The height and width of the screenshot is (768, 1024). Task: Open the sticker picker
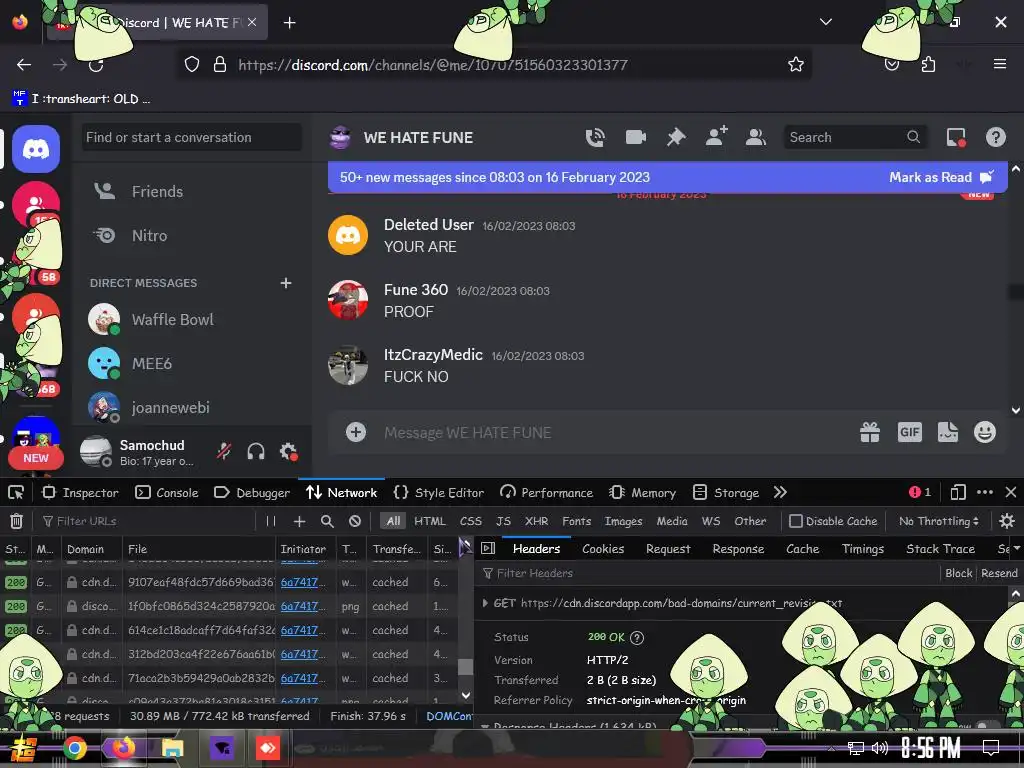click(x=948, y=432)
